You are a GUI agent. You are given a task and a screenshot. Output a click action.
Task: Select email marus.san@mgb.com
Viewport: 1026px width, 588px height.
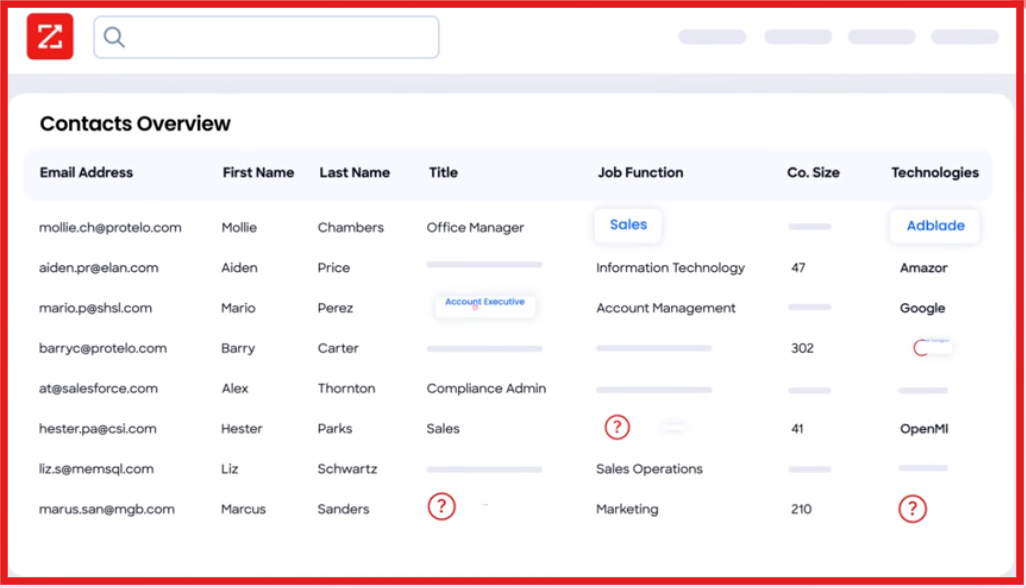pos(107,510)
